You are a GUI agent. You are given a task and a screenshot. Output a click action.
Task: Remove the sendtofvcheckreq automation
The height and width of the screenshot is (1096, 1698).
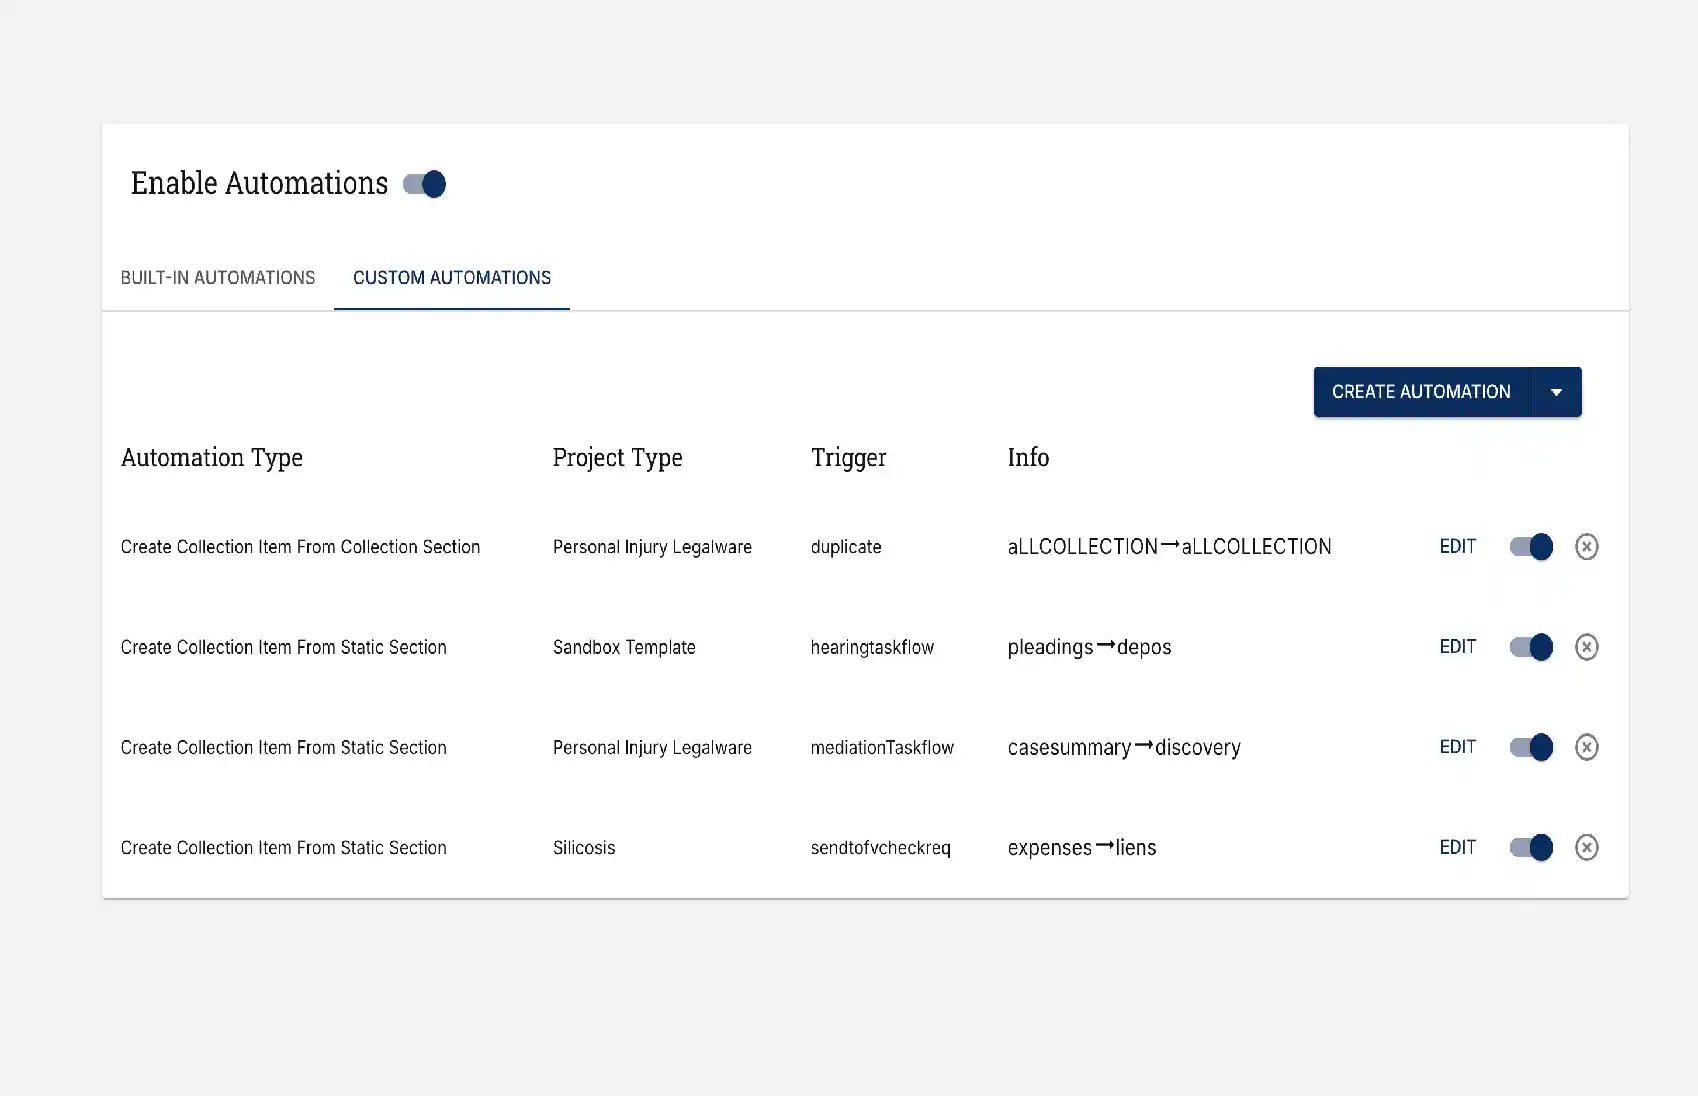[x=1586, y=847]
